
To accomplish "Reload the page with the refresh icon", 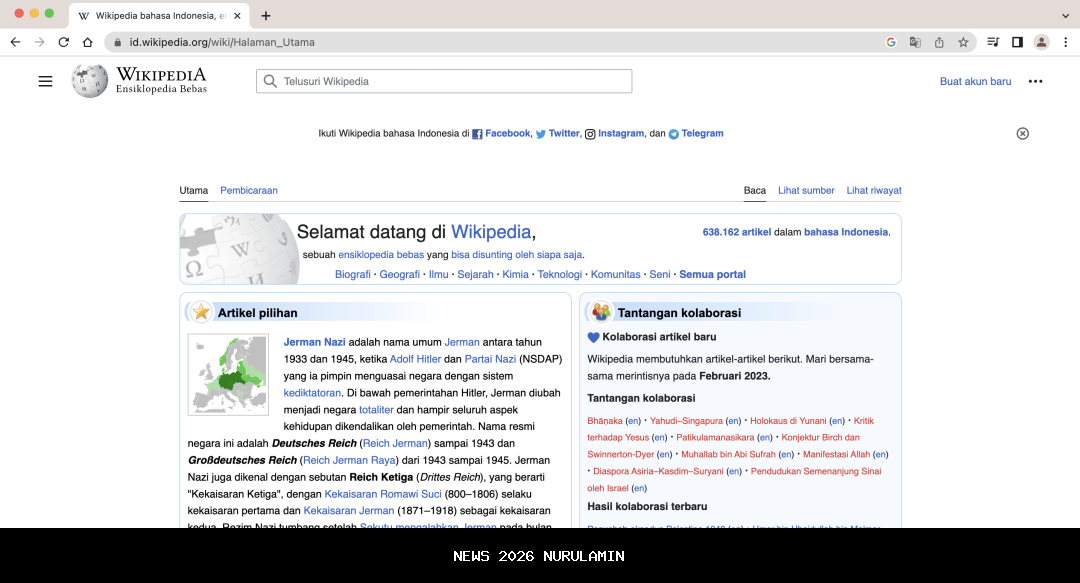I will click(x=64, y=42).
